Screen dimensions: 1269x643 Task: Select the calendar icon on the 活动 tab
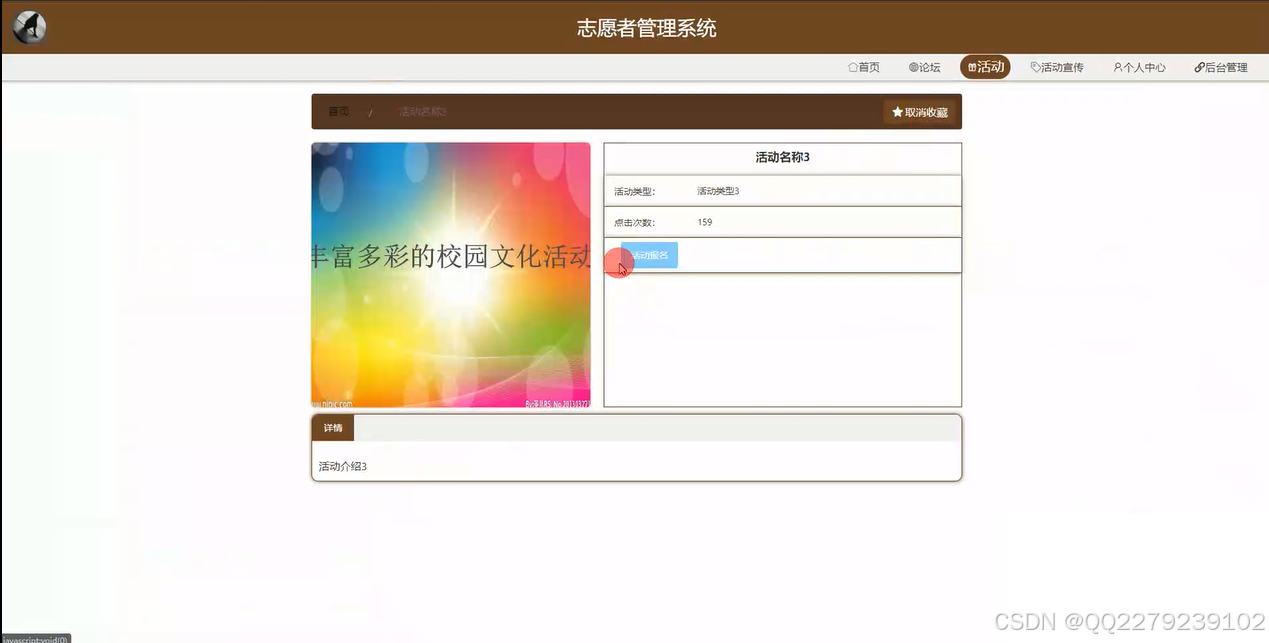(x=972, y=66)
